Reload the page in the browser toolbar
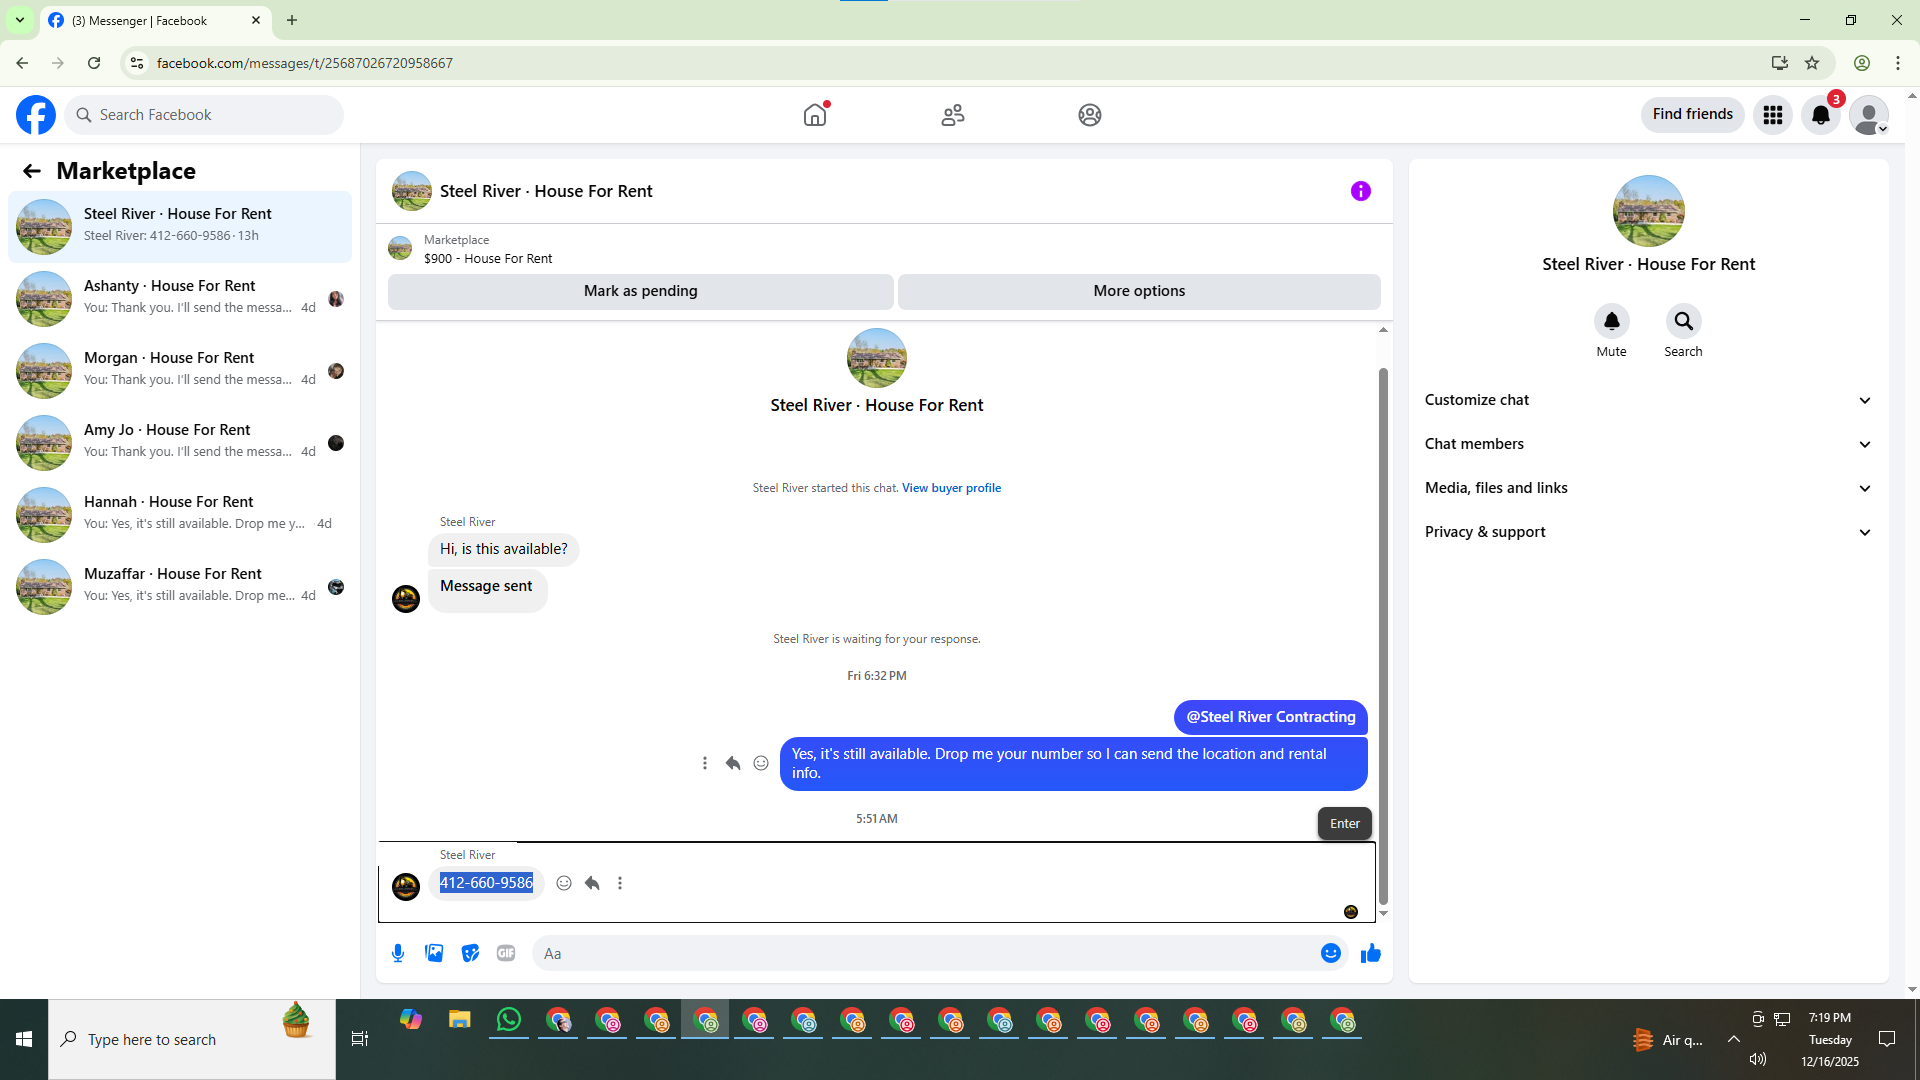1920x1080 pixels. [x=94, y=63]
